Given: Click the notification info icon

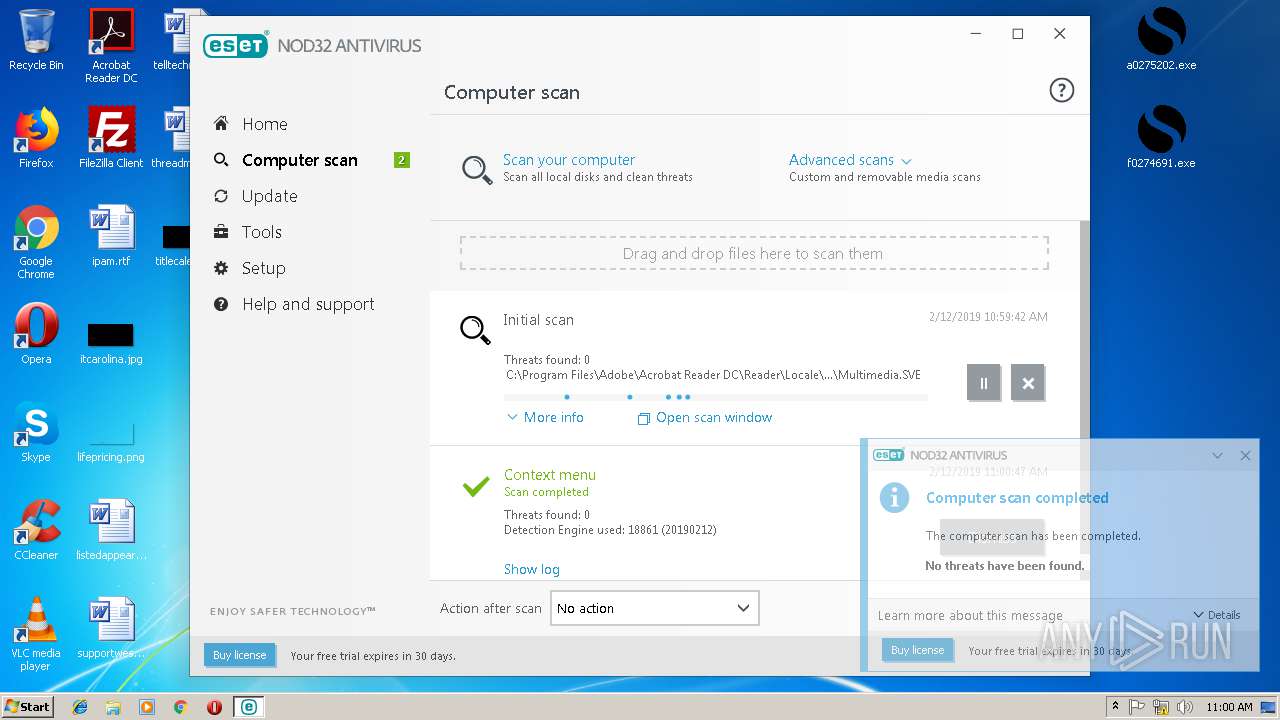Looking at the screenshot, I should (x=894, y=498).
